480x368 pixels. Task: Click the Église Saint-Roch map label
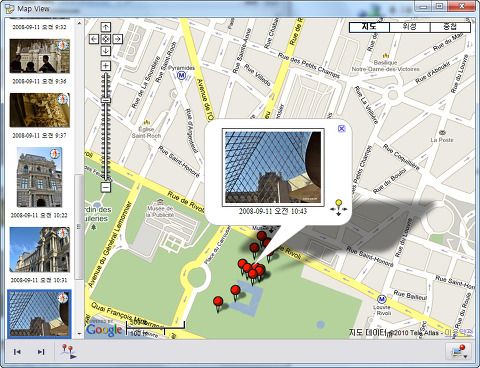pyautogui.click(x=146, y=132)
